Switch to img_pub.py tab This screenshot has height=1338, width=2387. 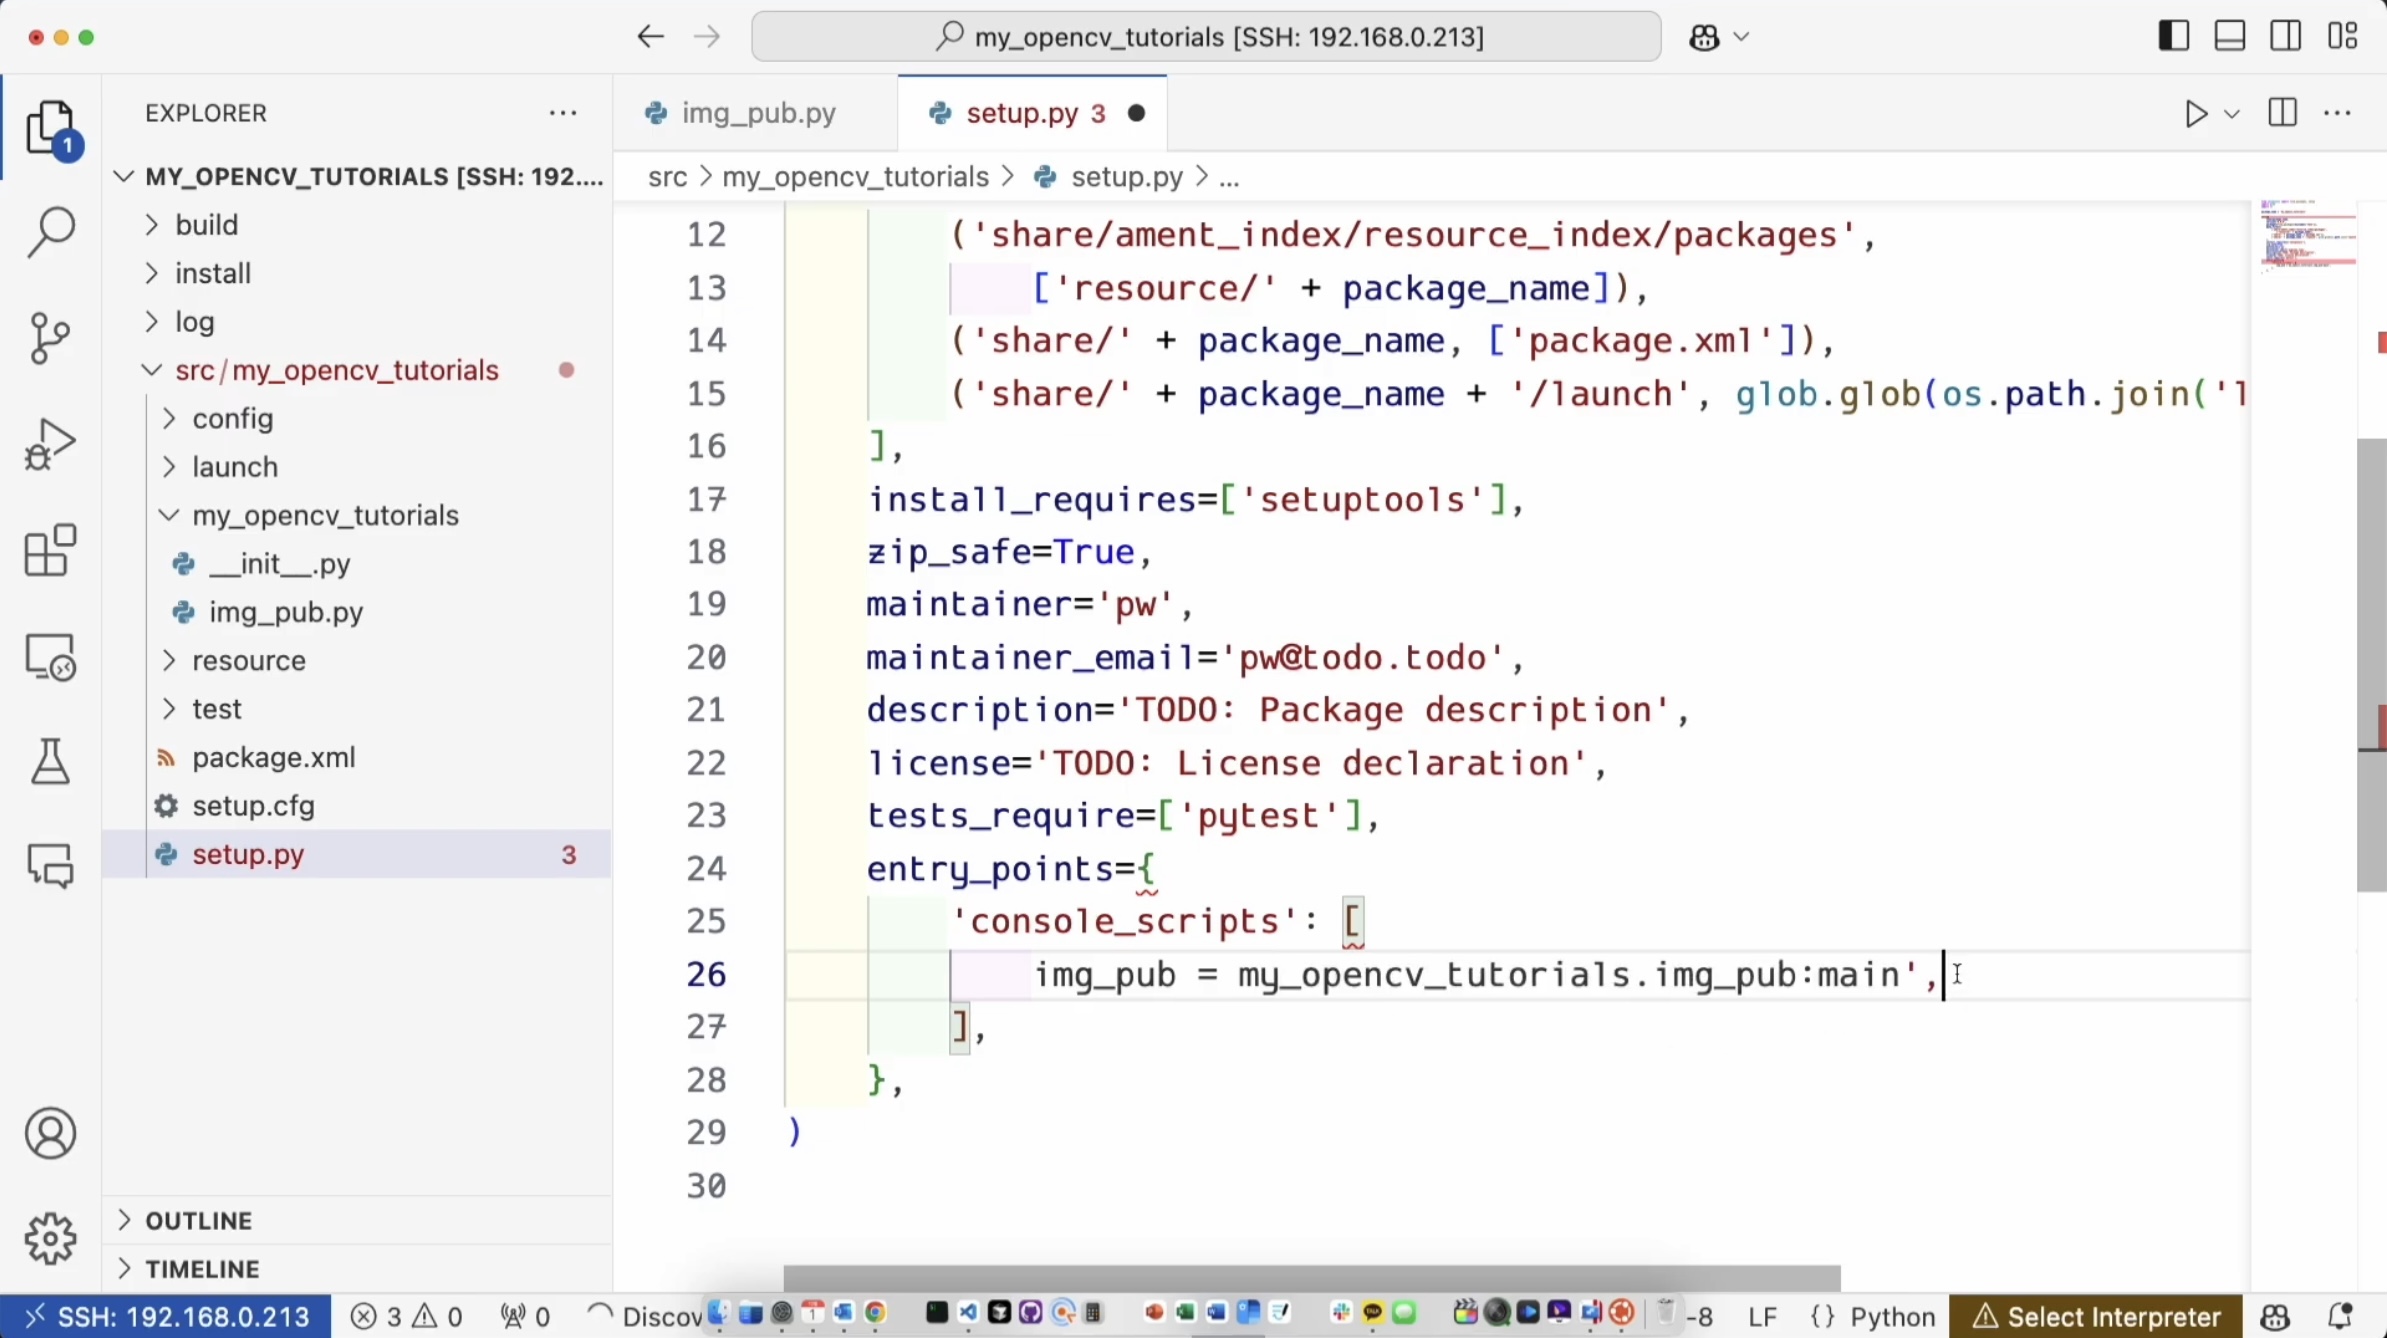coord(758,114)
